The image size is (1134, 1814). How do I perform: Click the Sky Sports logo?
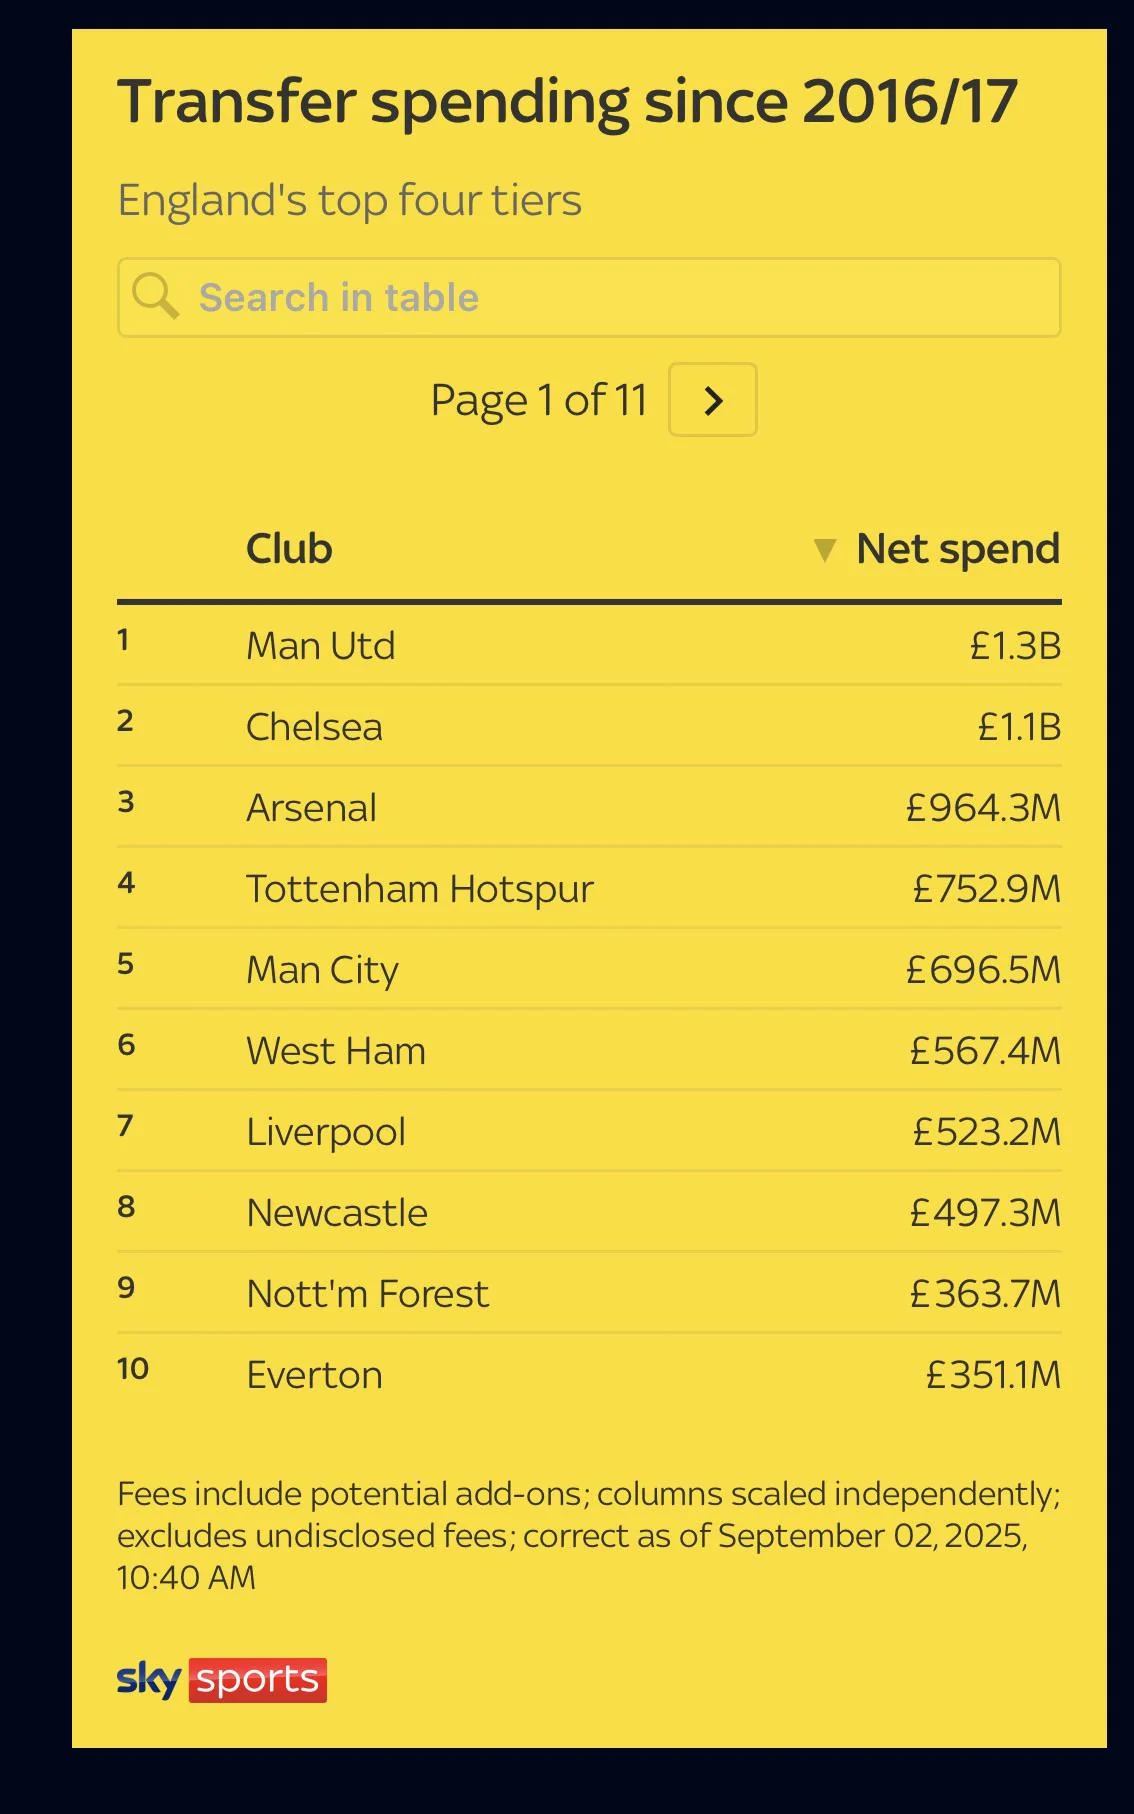[222, 1680]
